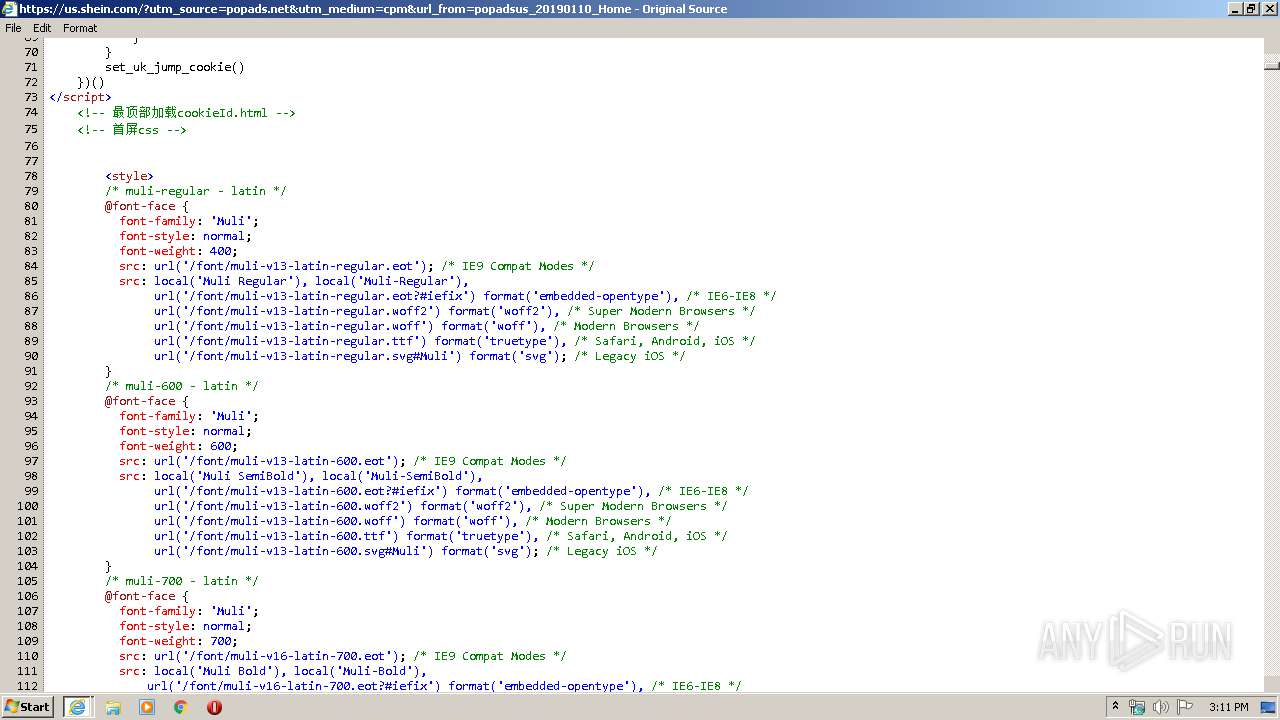
Task: Open the Format menu
Action: 80,28
